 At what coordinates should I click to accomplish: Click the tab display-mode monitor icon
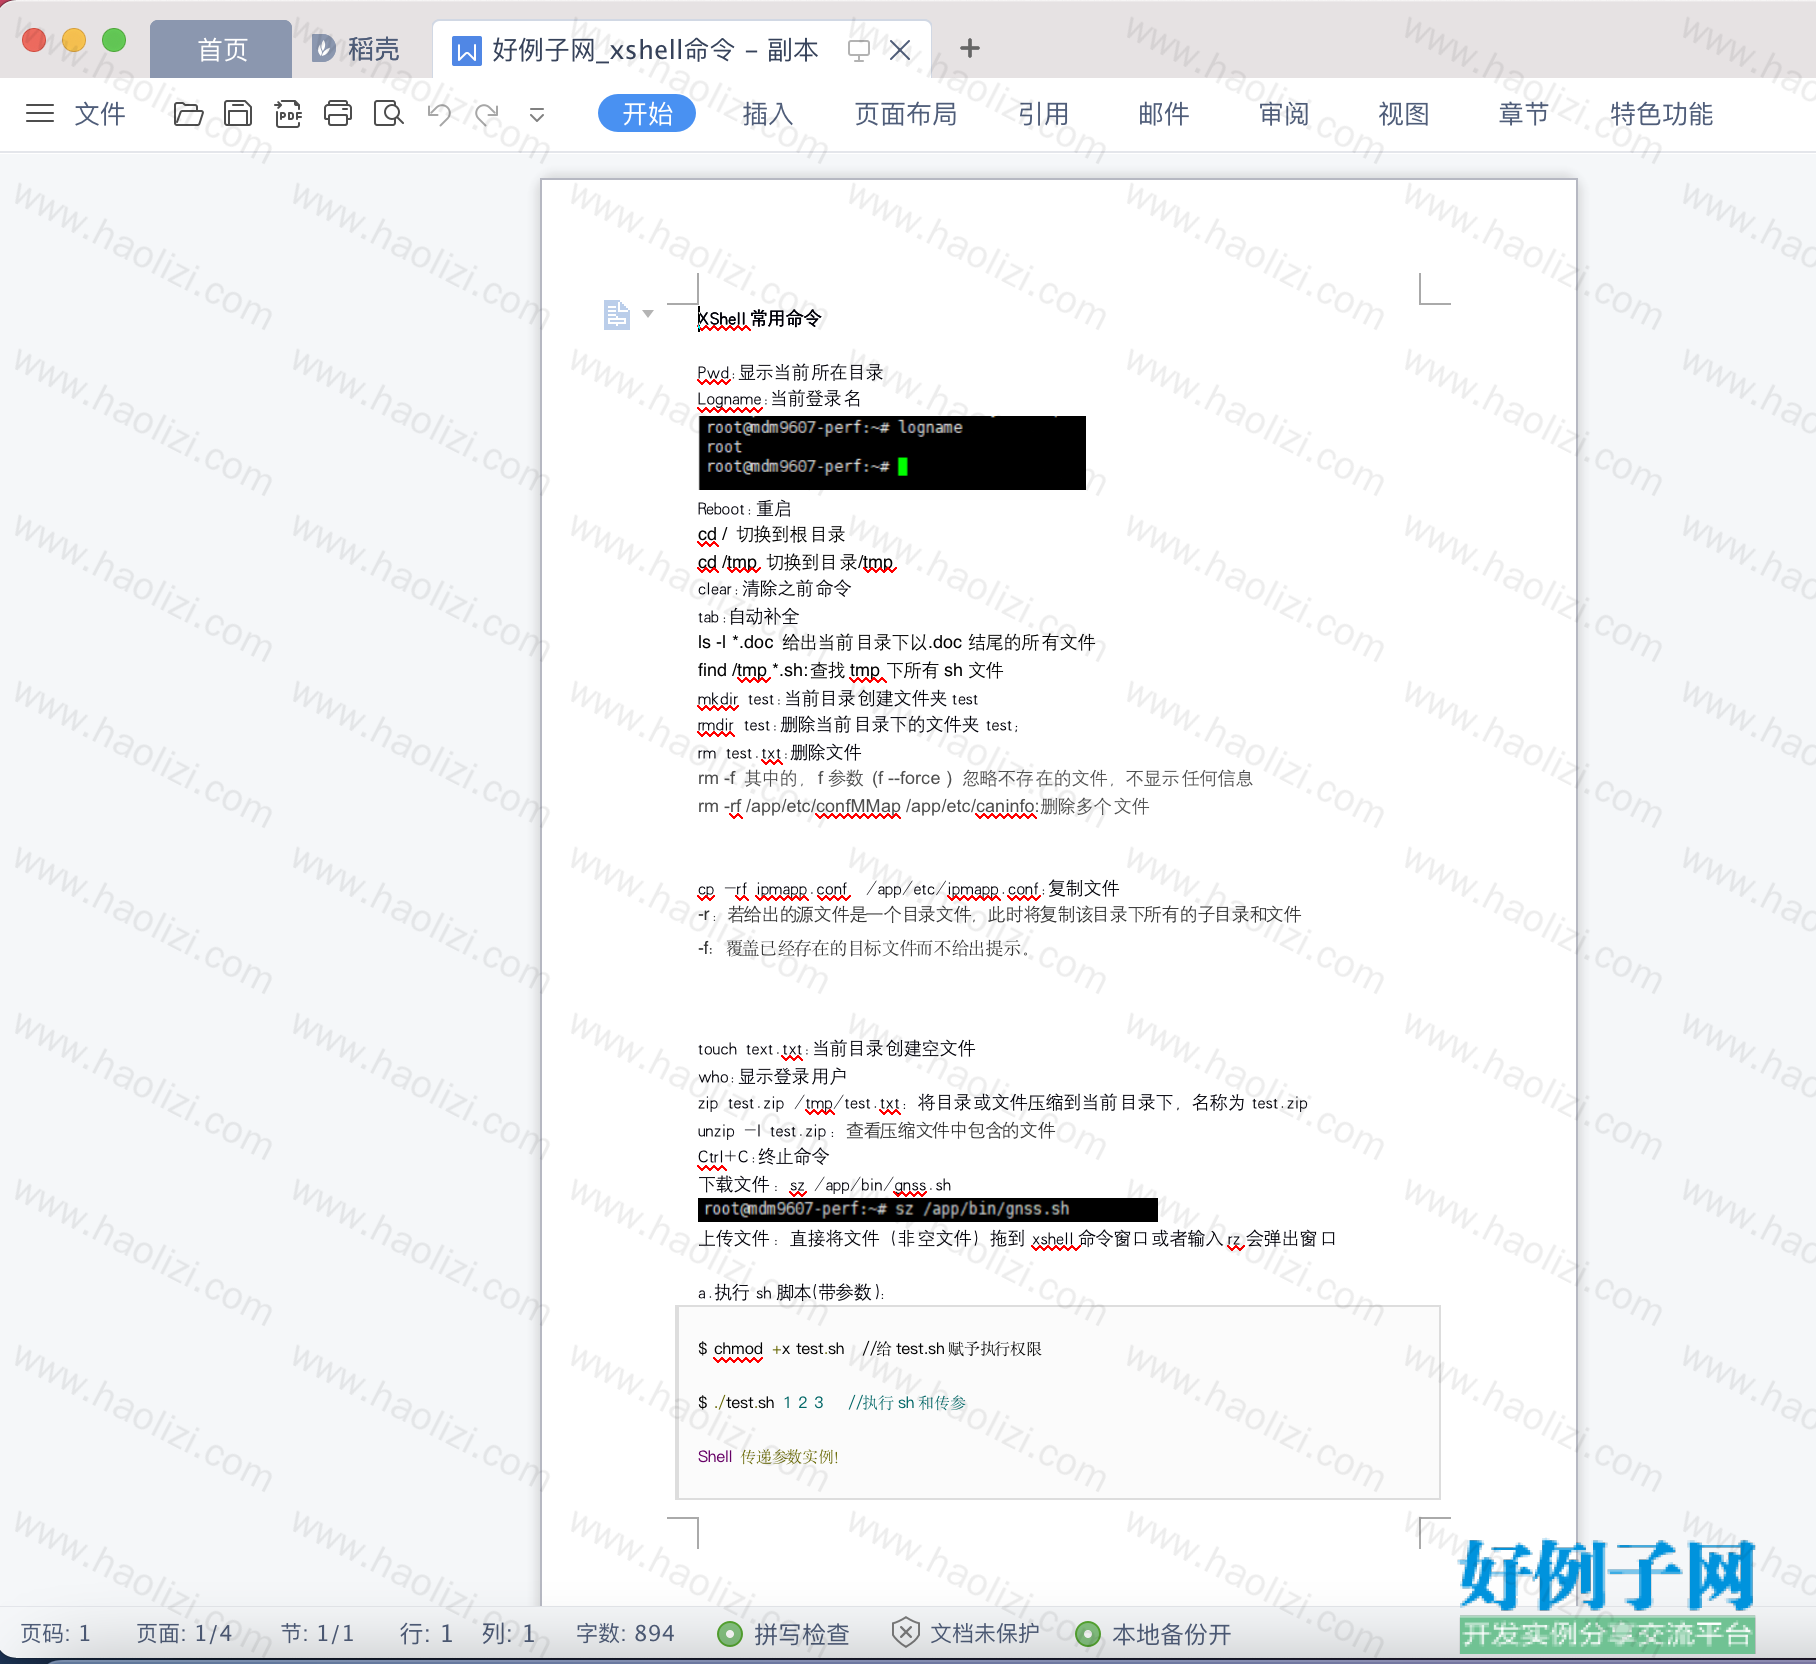858,50
